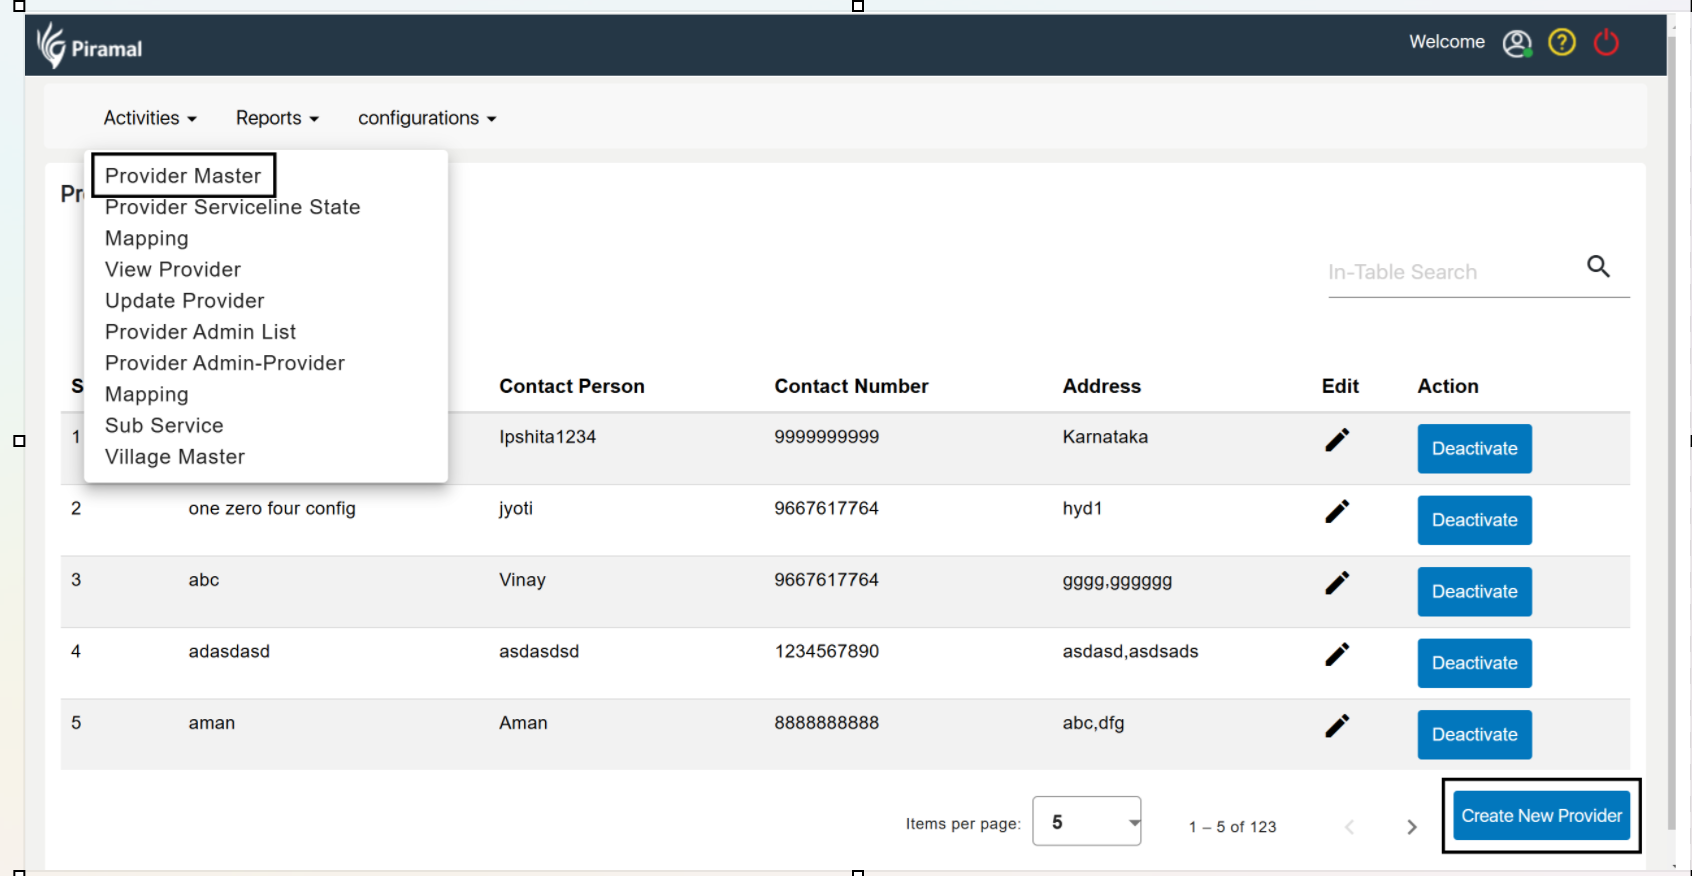Open the help question mark icon
Screen dimensions: 1692x876
[1561, 42]
